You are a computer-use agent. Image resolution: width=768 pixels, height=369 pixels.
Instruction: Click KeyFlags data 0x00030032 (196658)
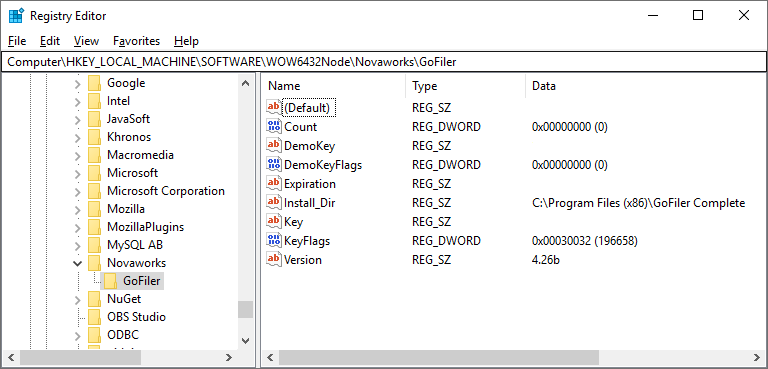tap(584, 241)
